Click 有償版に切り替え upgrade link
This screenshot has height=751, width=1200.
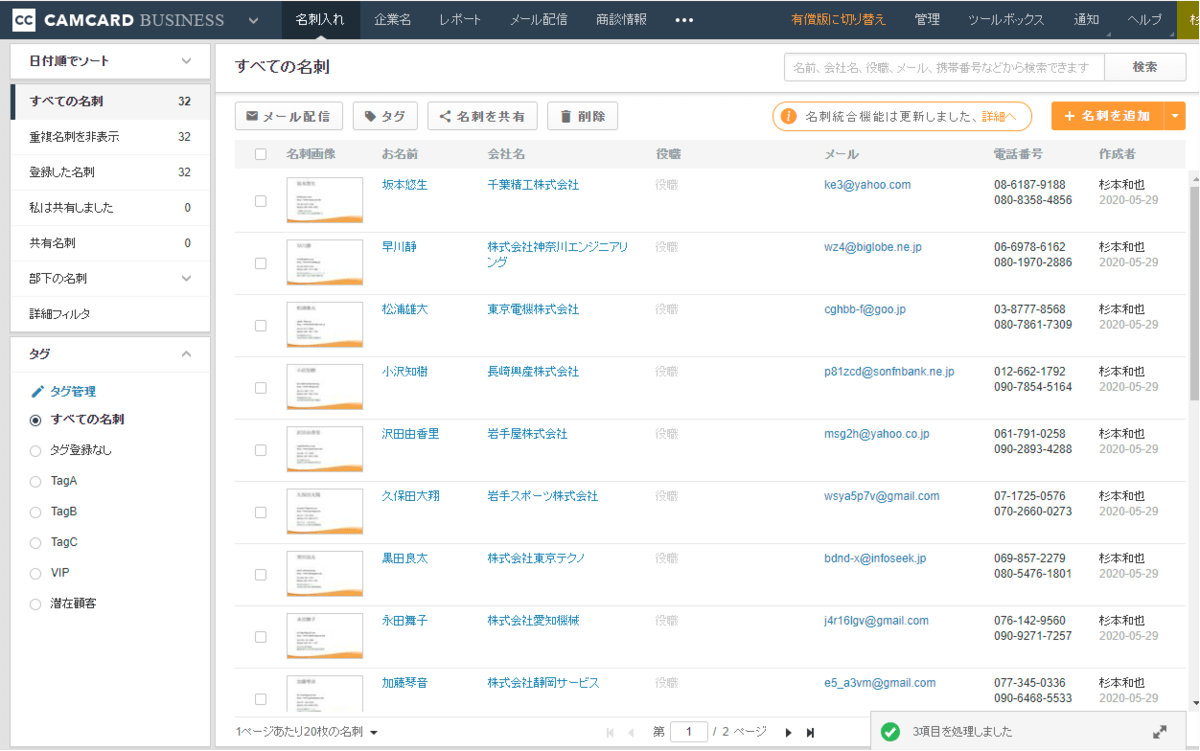(x=838, y=20)
